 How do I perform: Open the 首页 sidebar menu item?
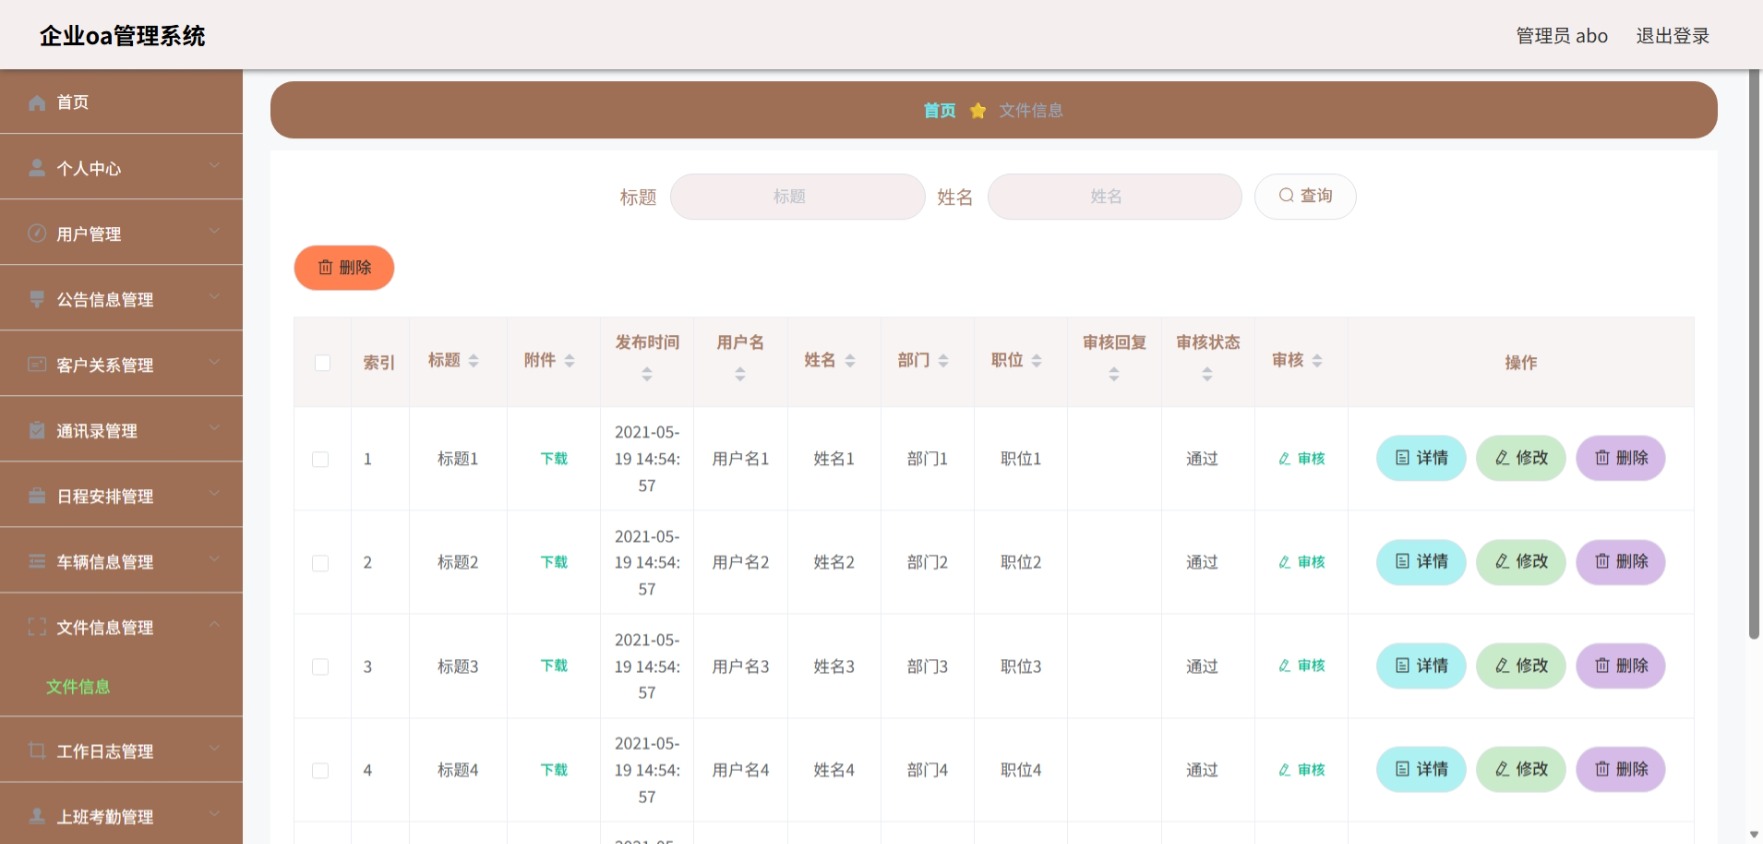pyautogui.click(x=121, y=102)
